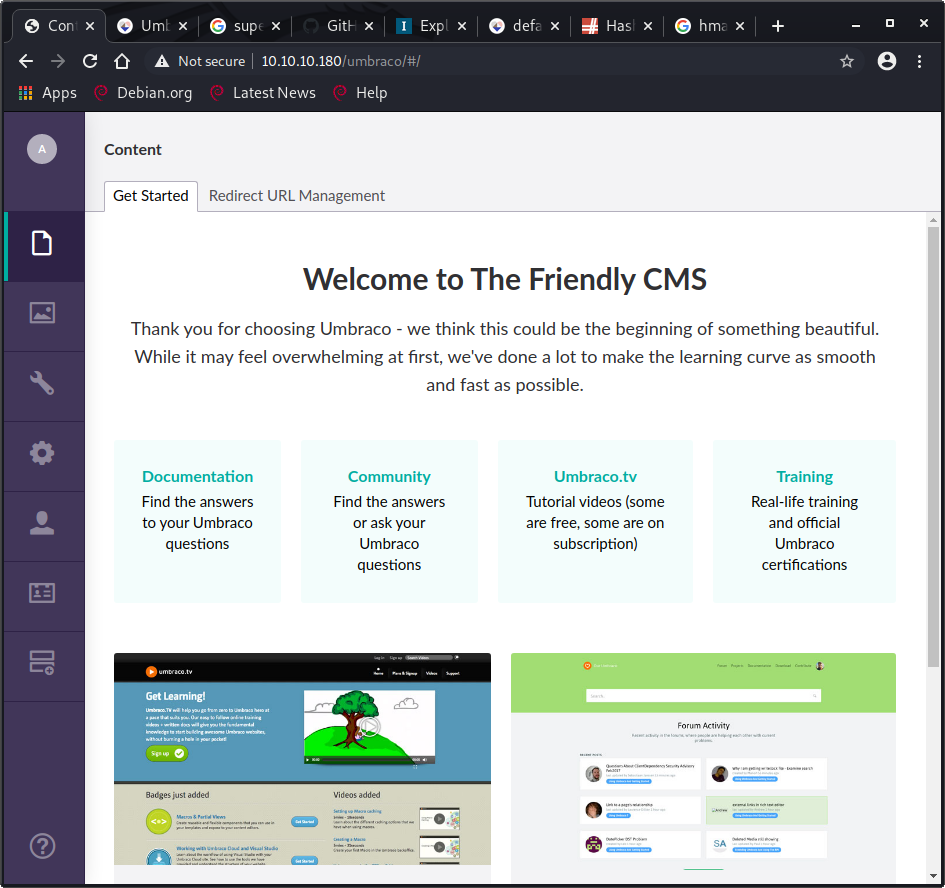Open the Settings wrench section
The height and width of the screenshot is (888, 945).
[42, 383]
